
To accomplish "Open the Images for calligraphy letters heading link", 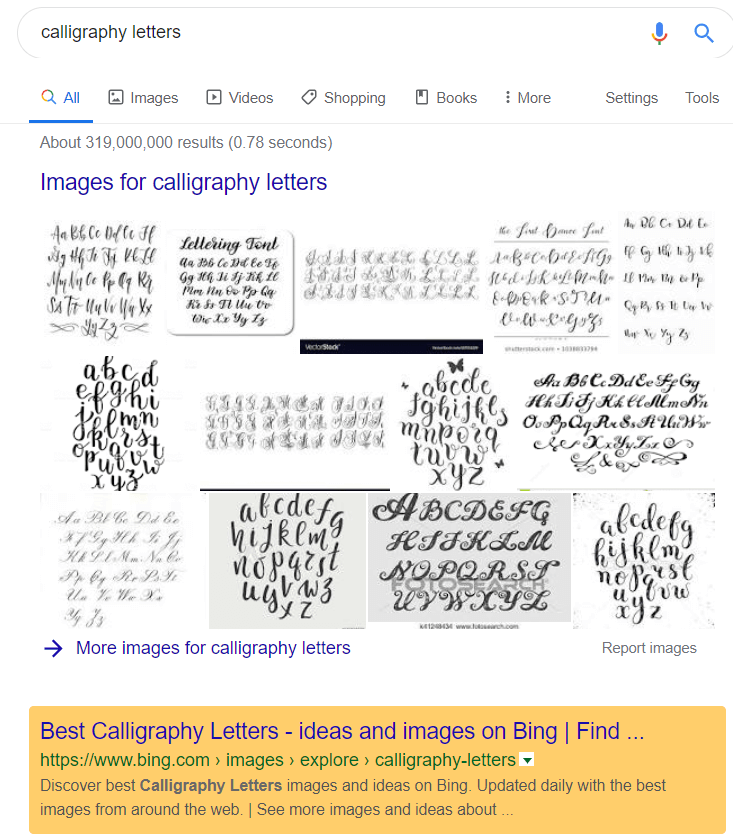I will coord(183,182).
